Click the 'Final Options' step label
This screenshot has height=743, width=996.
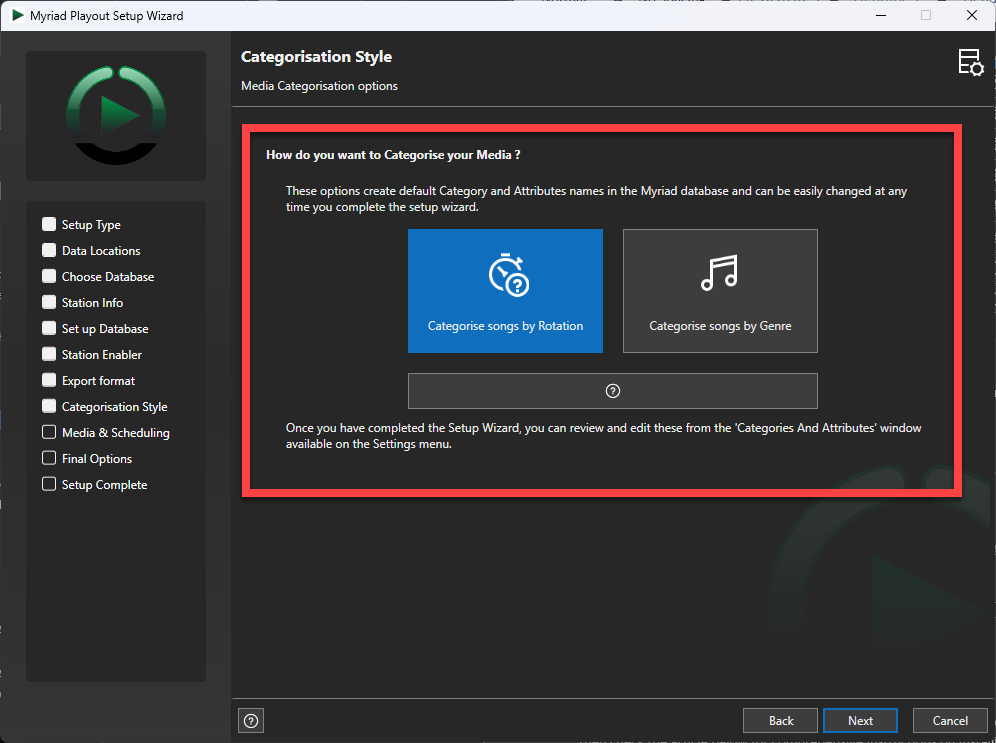(x=97, y=459)
